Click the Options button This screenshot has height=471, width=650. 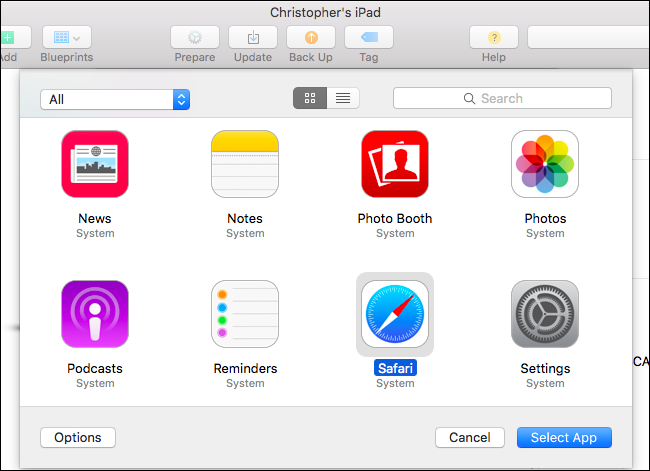tap(78, 437)
